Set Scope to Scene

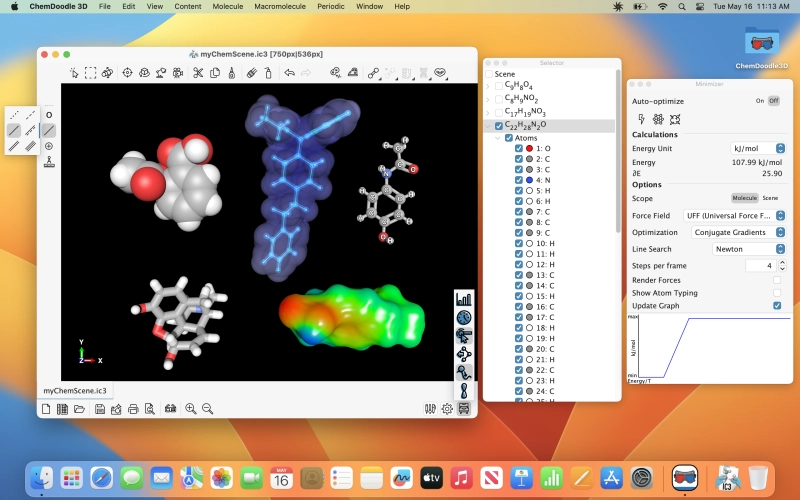tap(771, 198)
